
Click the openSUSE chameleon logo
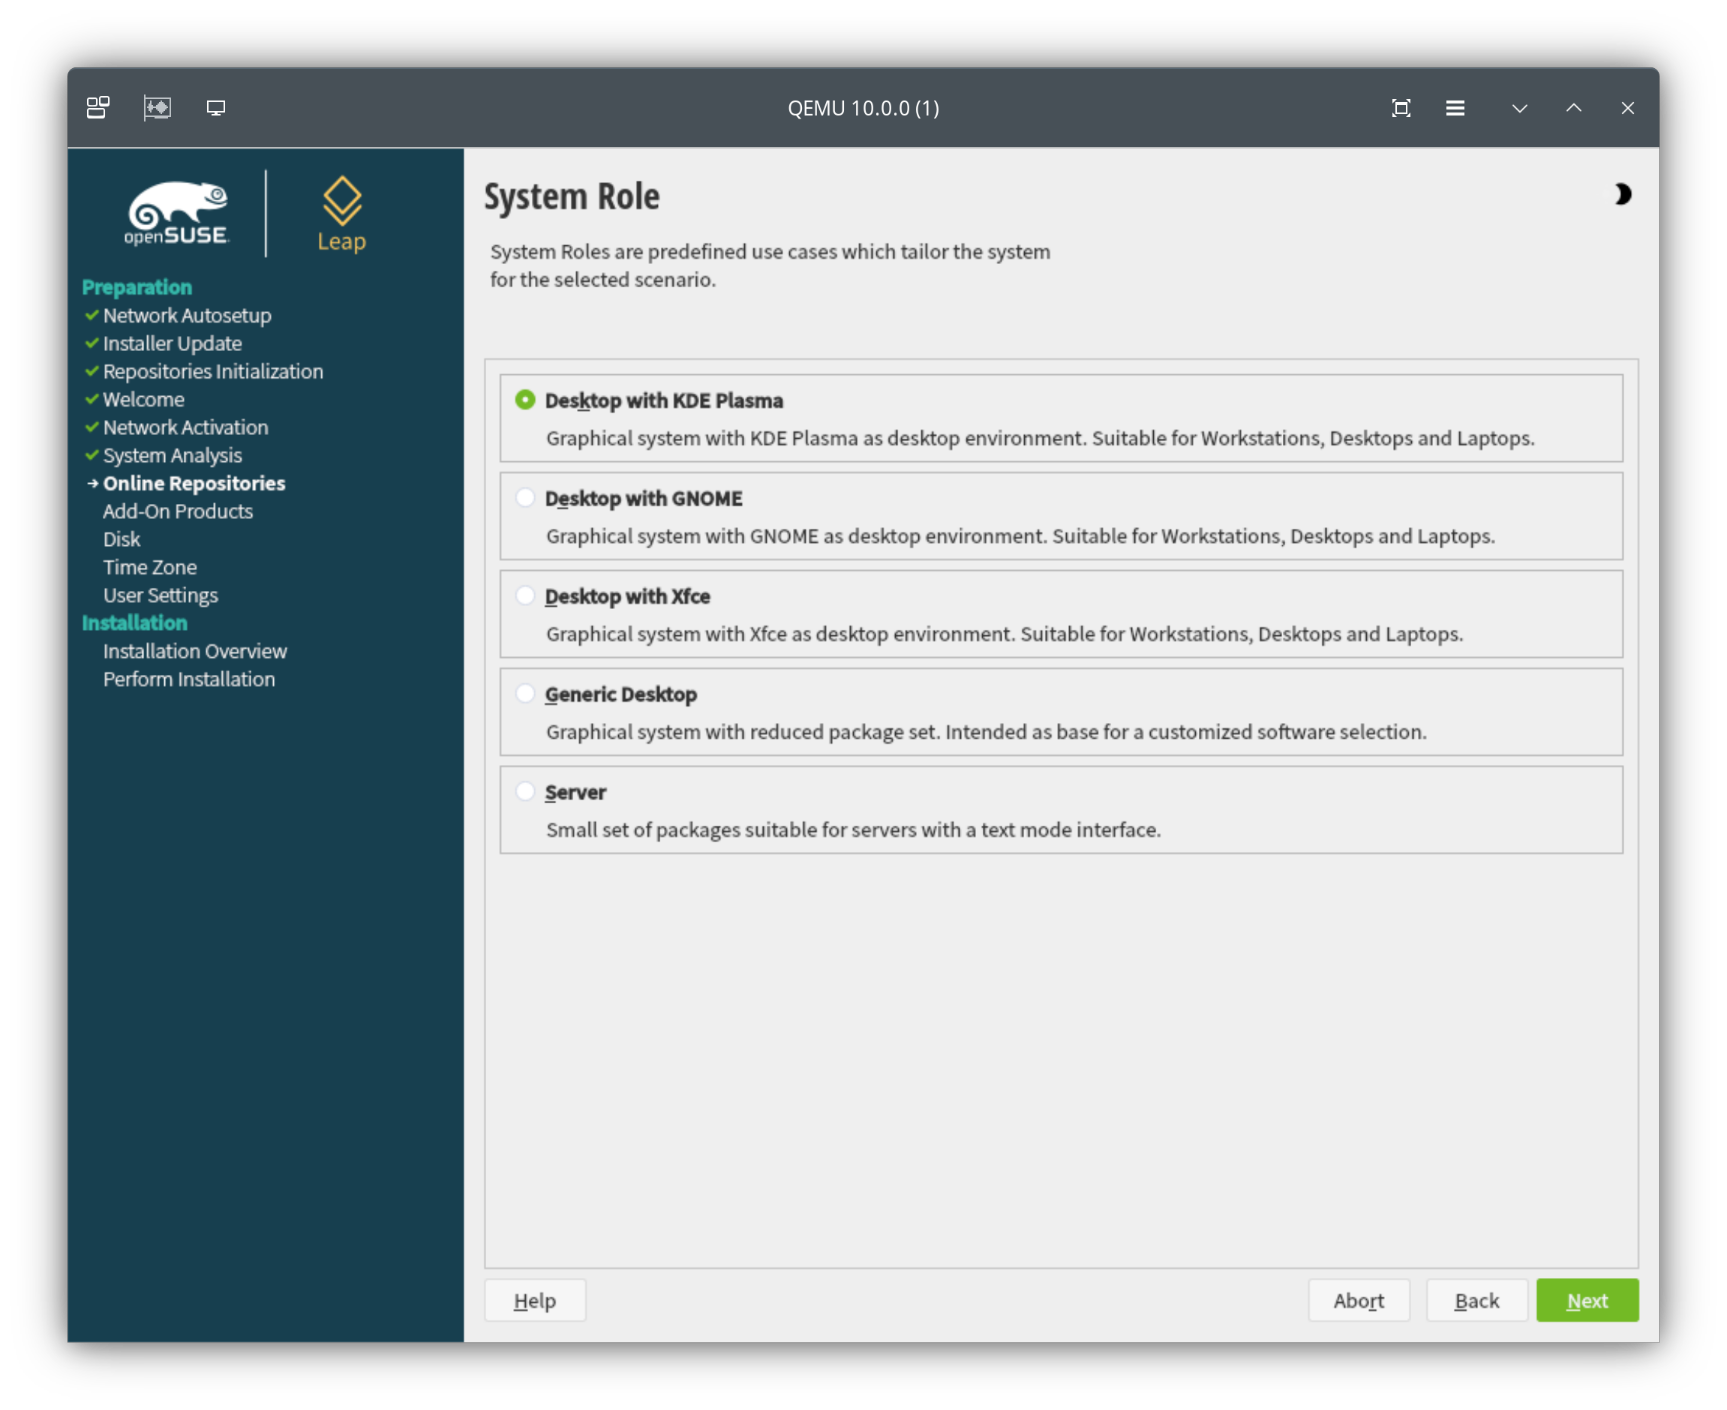(176, 210)
